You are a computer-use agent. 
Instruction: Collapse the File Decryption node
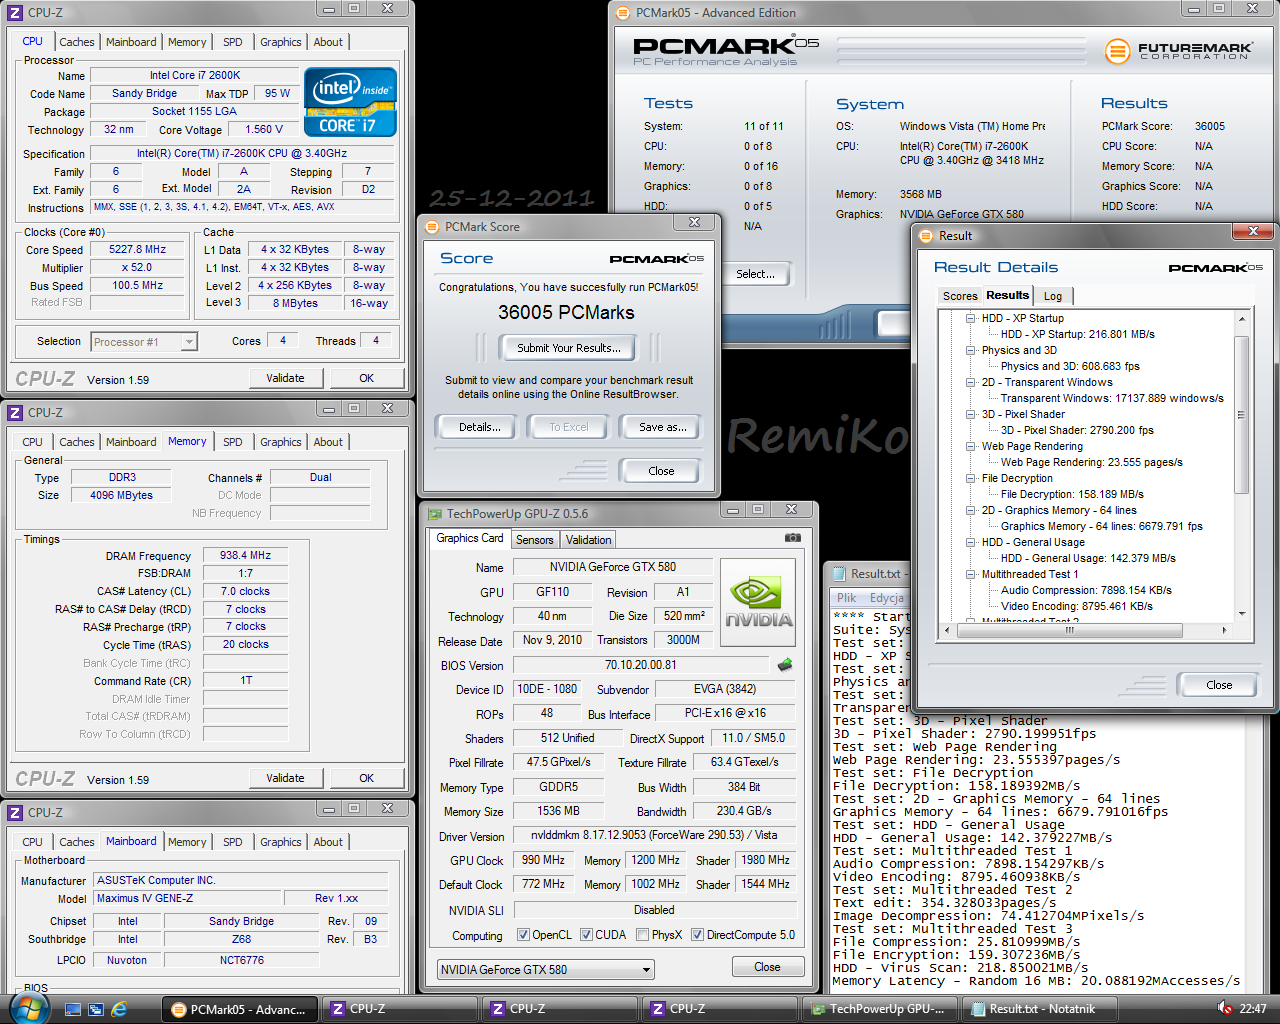(971, 478)
